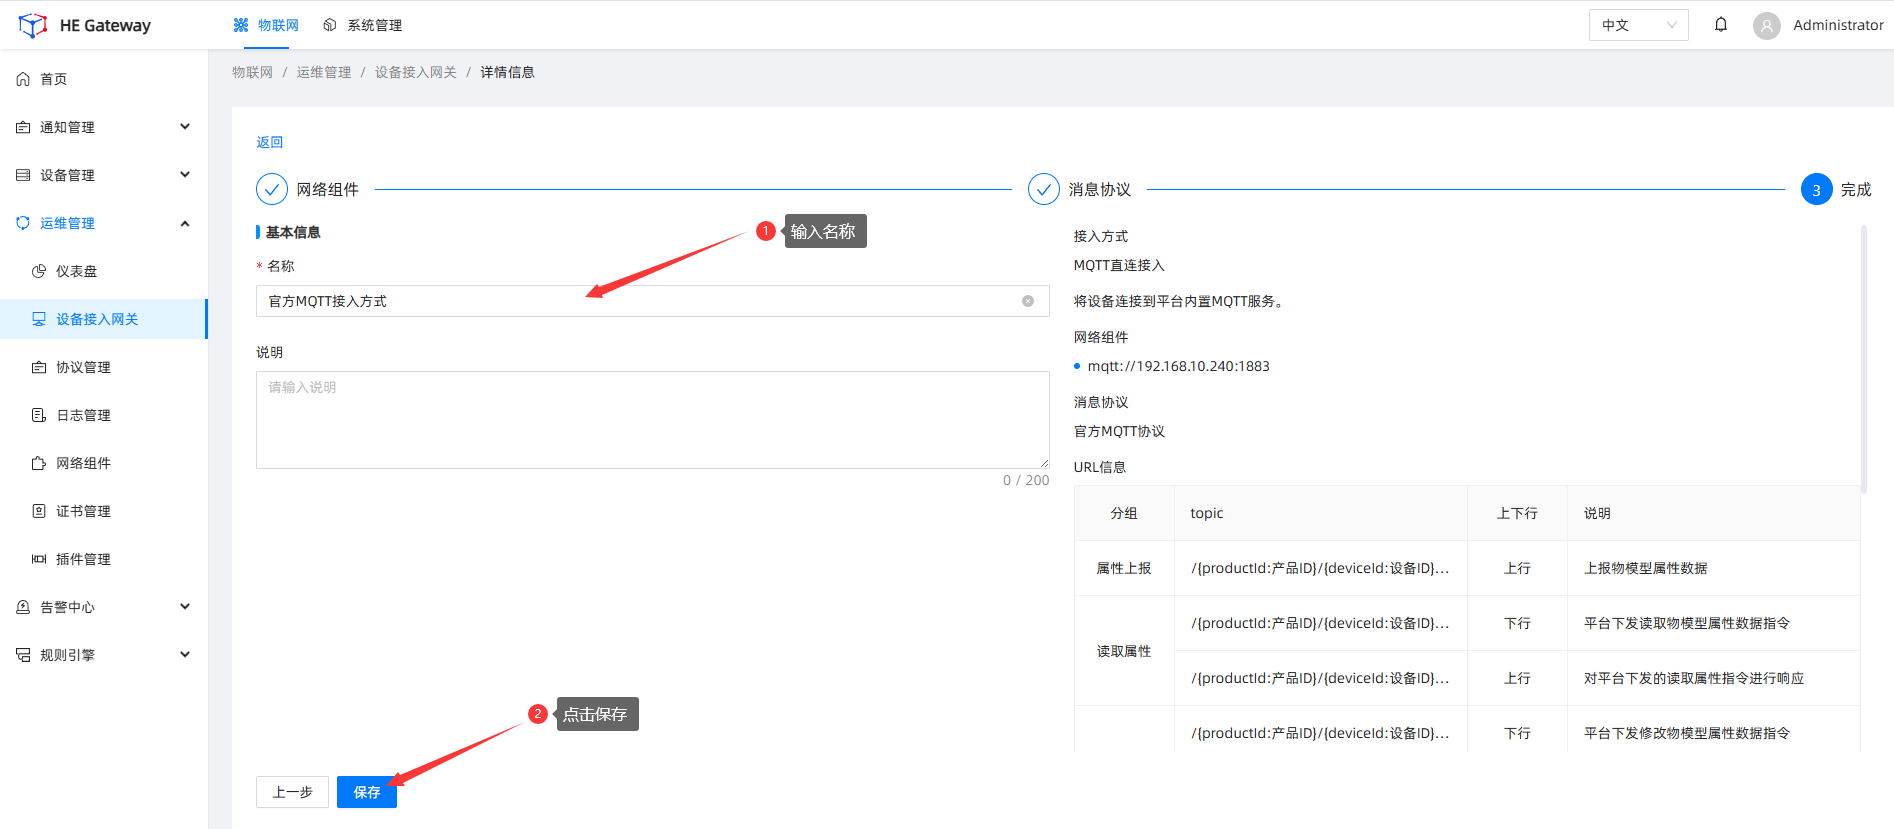Click the 设备管理 sidebar icon
Image resolution: width=1894 pixels, height=829 pixels.
23,175
